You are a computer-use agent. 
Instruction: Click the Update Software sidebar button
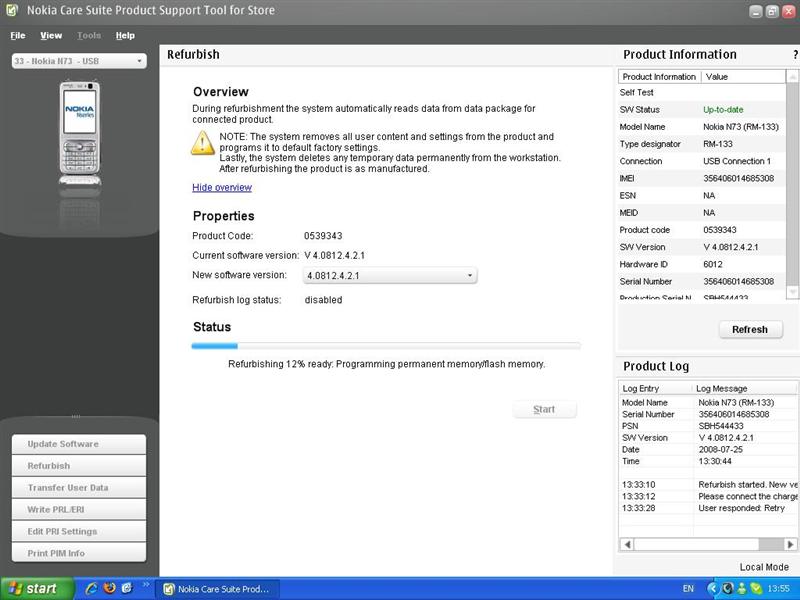(x=79, y=444)
